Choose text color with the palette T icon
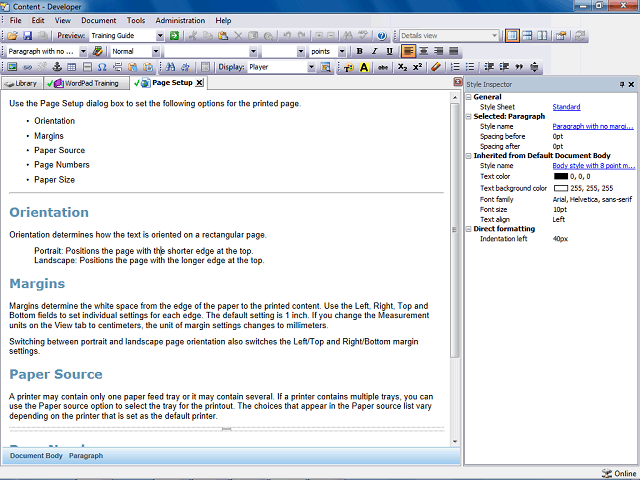640x480 pixels. pos(349,67)
